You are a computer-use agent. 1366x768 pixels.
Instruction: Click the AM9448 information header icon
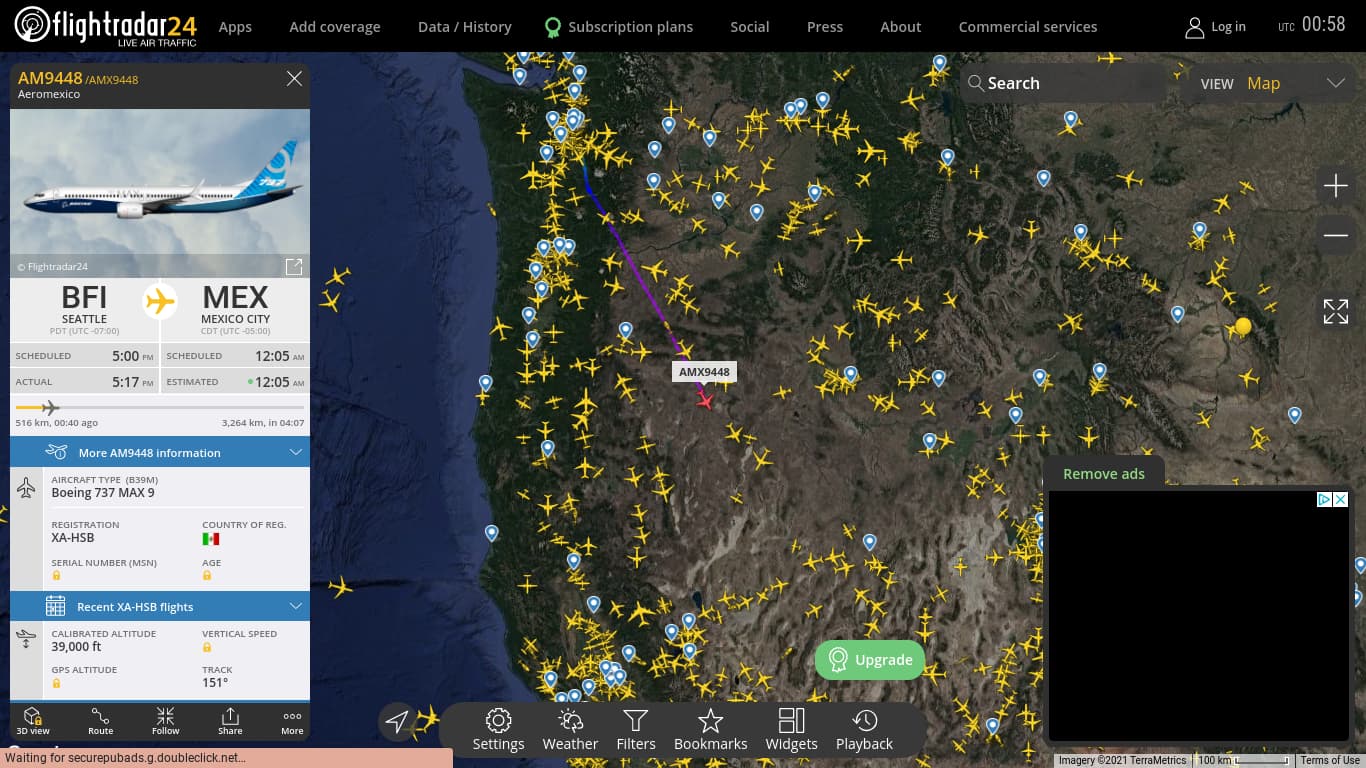[56, 452]
